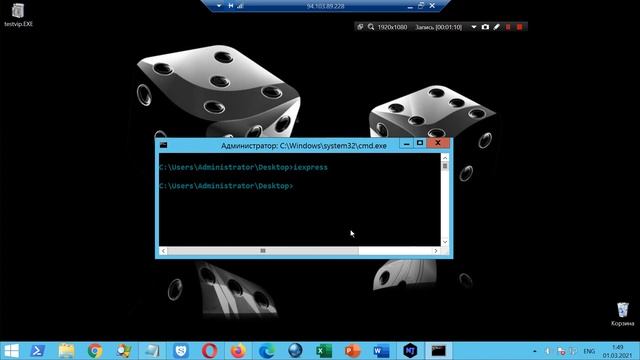This screenshot has height=360, width=640.
Task: Click the Запись [00:01:10] recording timer
Action: (438, 27)
